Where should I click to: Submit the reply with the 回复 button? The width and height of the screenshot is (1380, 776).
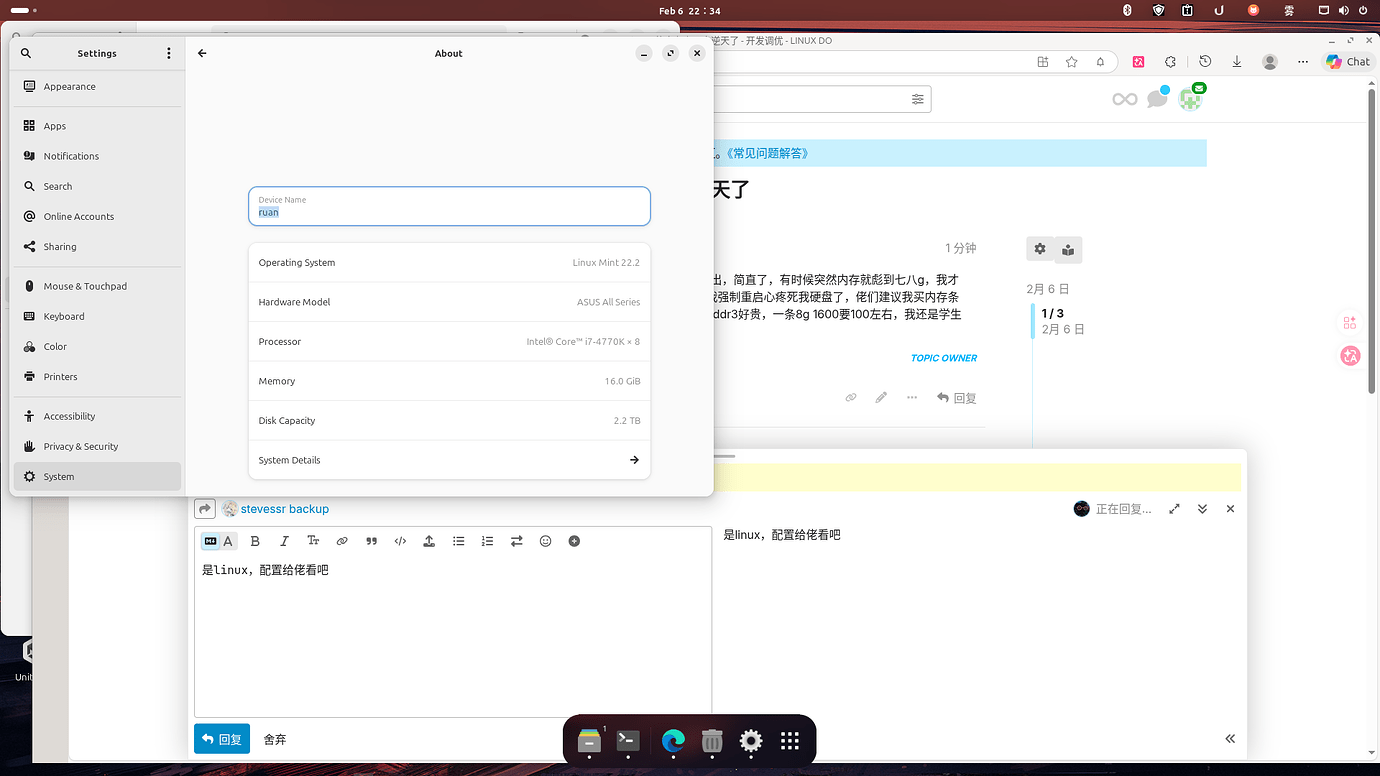(x=222, y=739)
